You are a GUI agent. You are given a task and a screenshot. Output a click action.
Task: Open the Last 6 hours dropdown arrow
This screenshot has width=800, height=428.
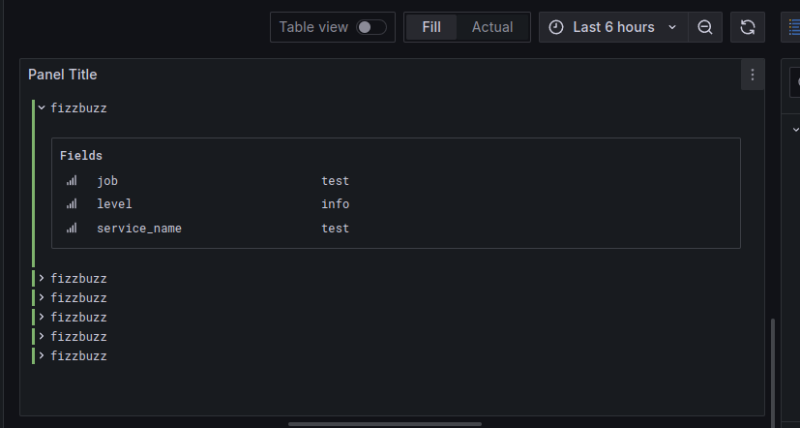(x=672, y=27)
